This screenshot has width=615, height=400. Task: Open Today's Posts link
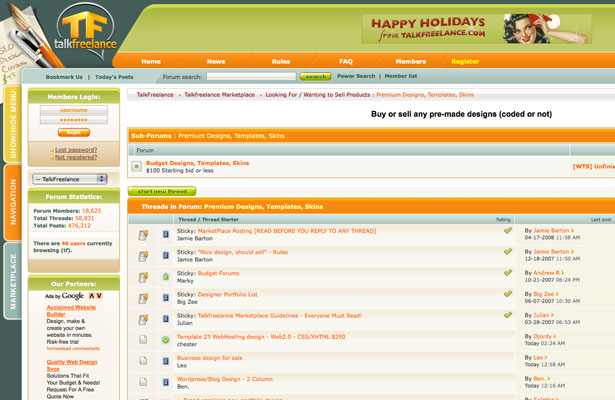[x=114, y=77]
